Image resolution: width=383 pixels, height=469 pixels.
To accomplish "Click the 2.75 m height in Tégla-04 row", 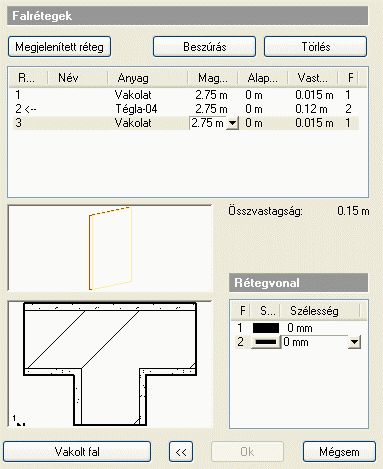I will [211, 109].
